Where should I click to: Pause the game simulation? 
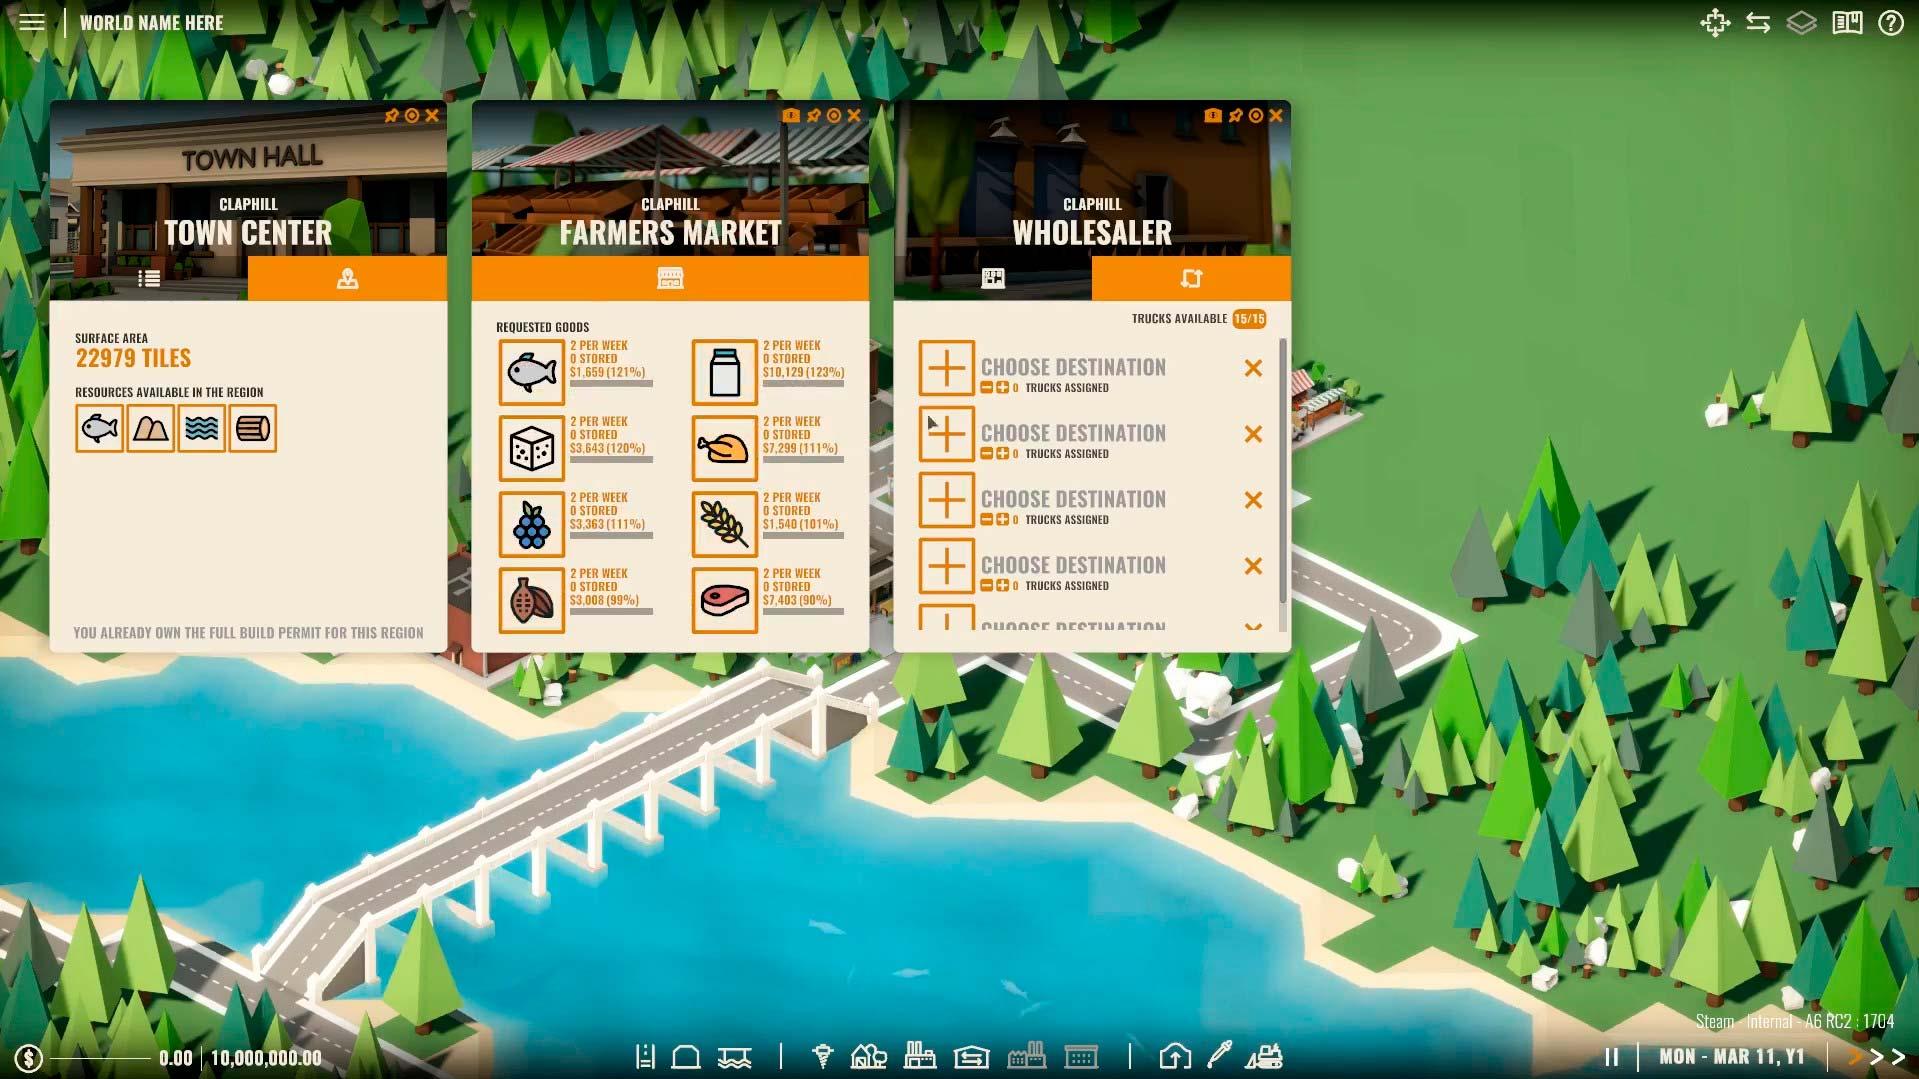coord(1611,1056)
